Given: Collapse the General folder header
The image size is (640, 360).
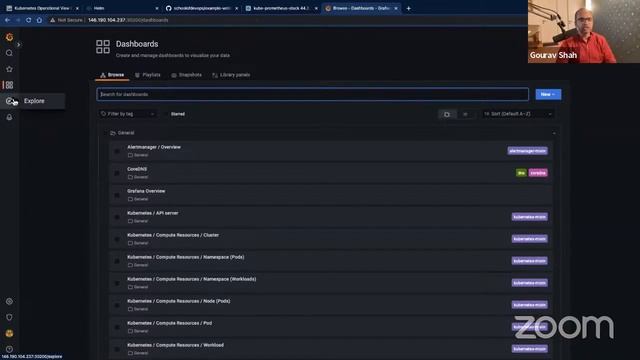Looking at the screenshot, I should coord(122,133).
